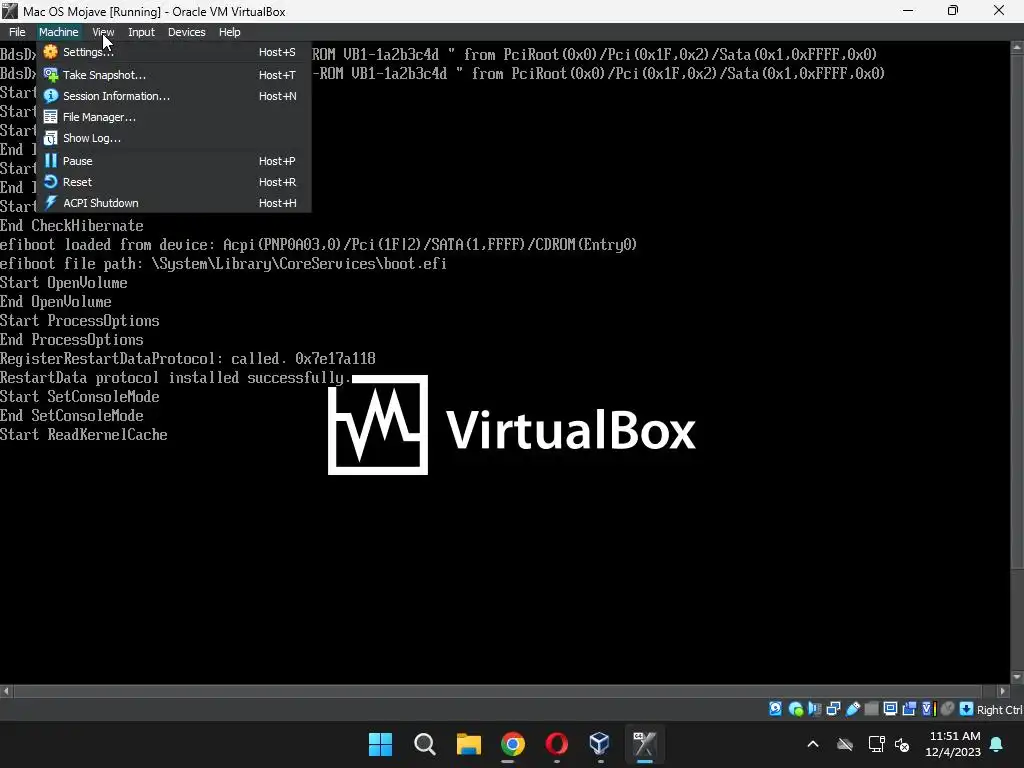Image resolution: width=1024 pixels, height=768 pixels.
Task: Choose ACPI Shutdown
Action: (x=173, y=202)
